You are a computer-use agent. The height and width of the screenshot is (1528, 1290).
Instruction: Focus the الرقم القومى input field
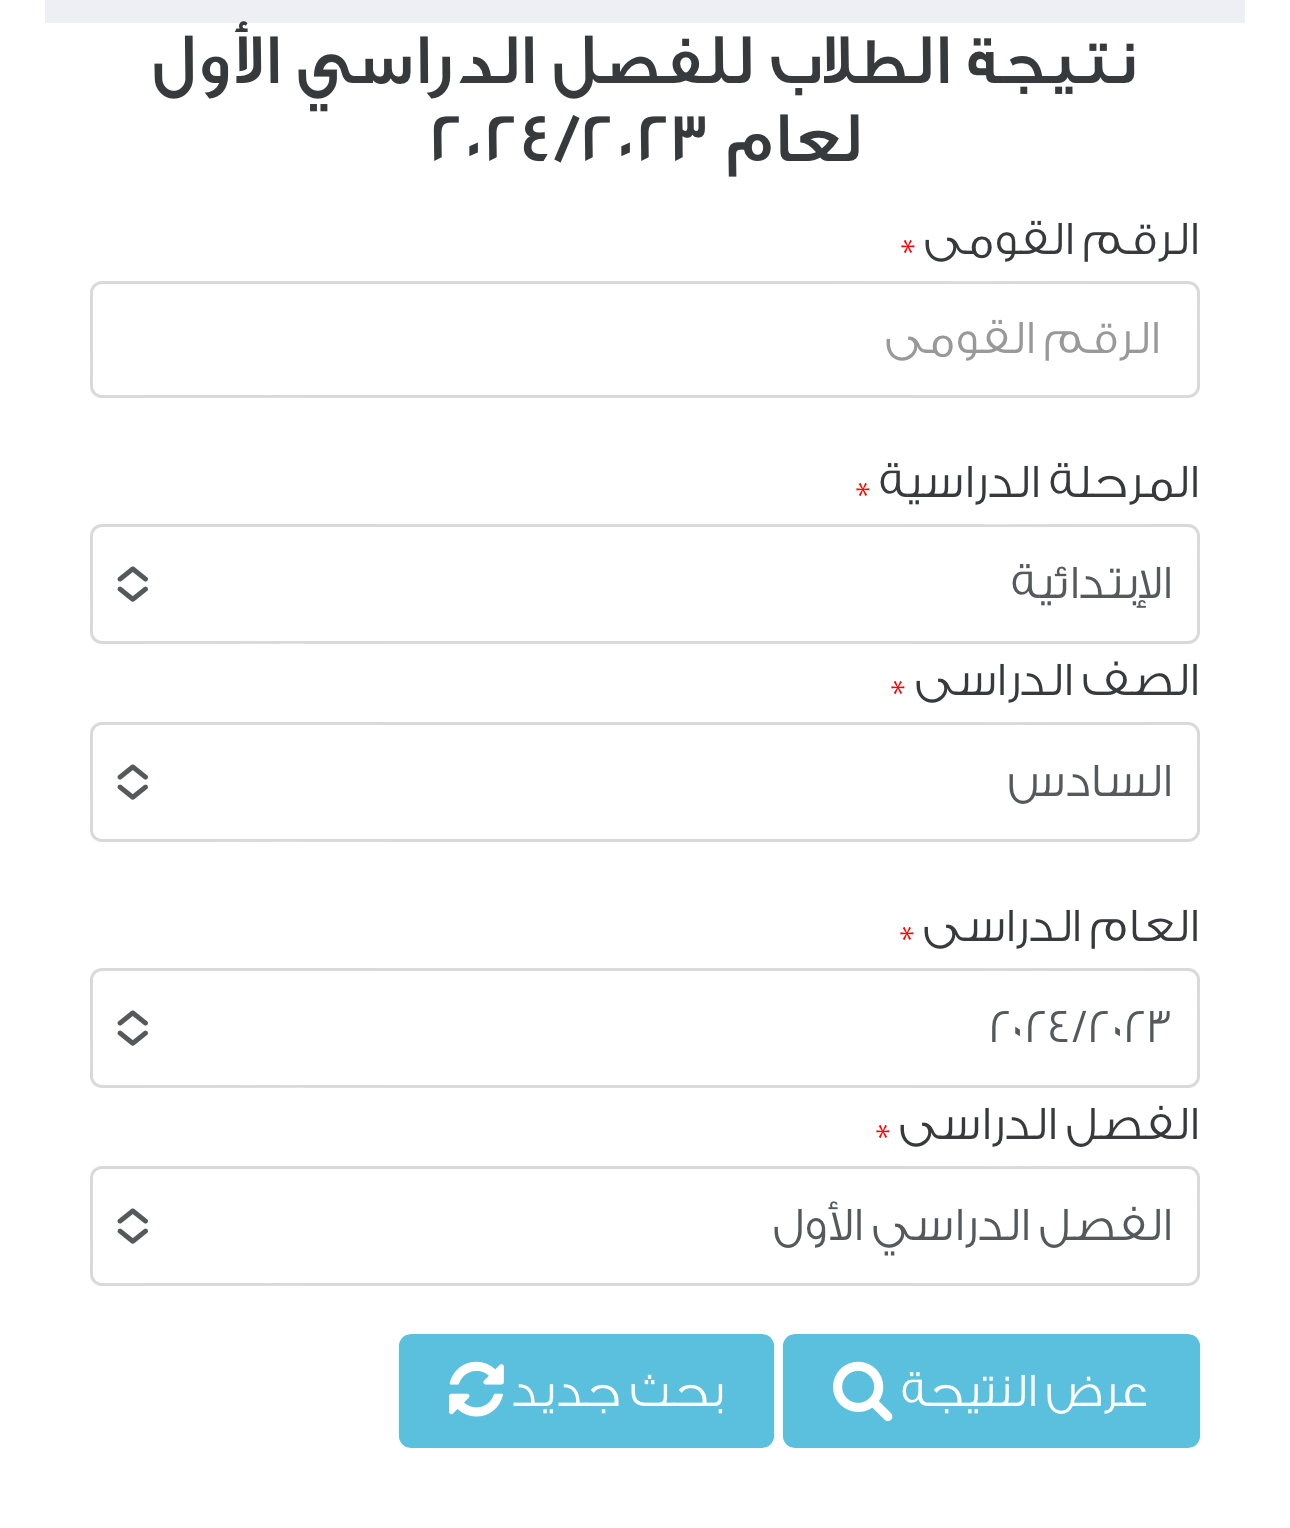pos(645,340)
